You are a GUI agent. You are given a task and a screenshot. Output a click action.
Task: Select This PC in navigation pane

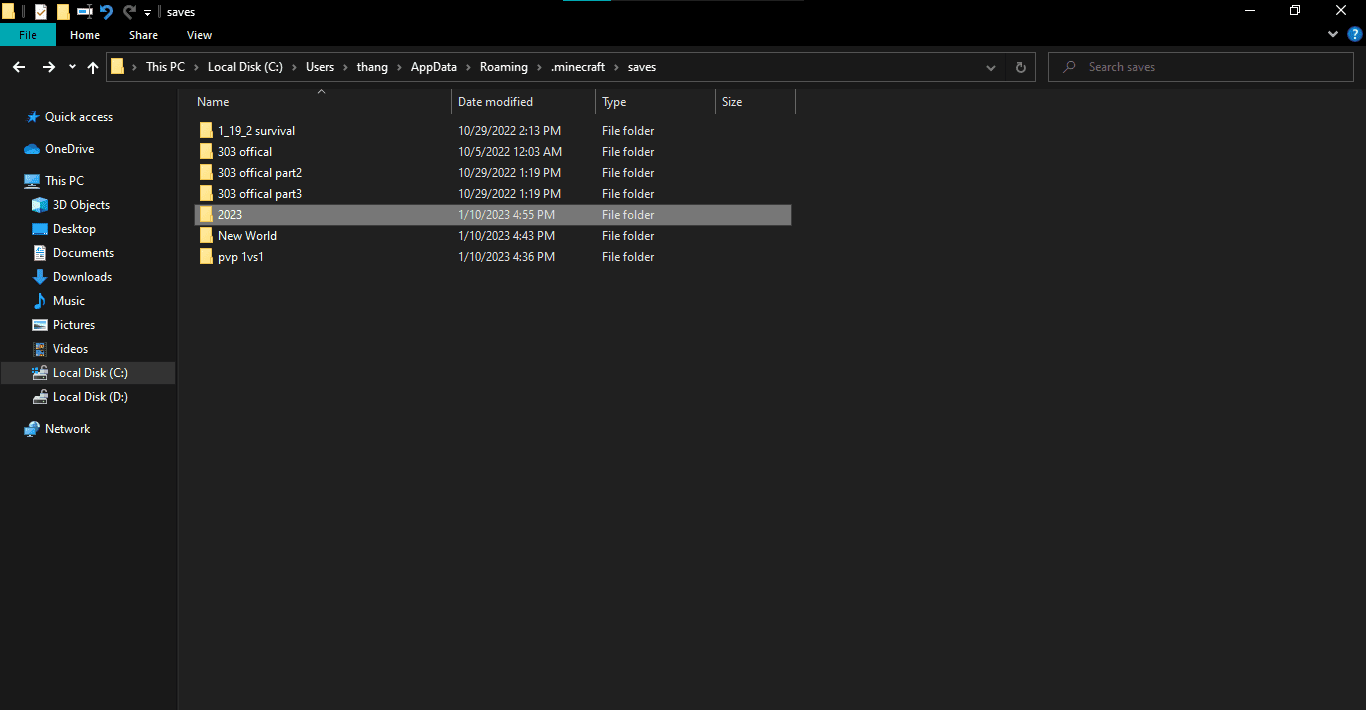tap(64, 181)
